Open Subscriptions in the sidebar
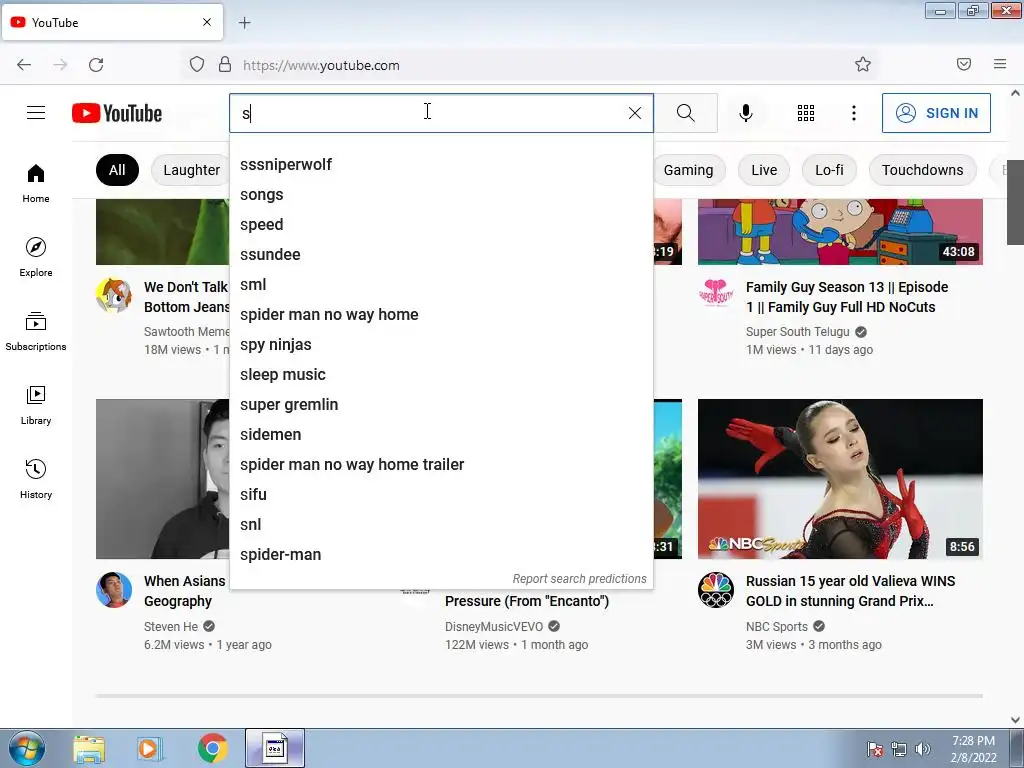1024x768 pixels. pyautogui.click(x=36, y=331)
